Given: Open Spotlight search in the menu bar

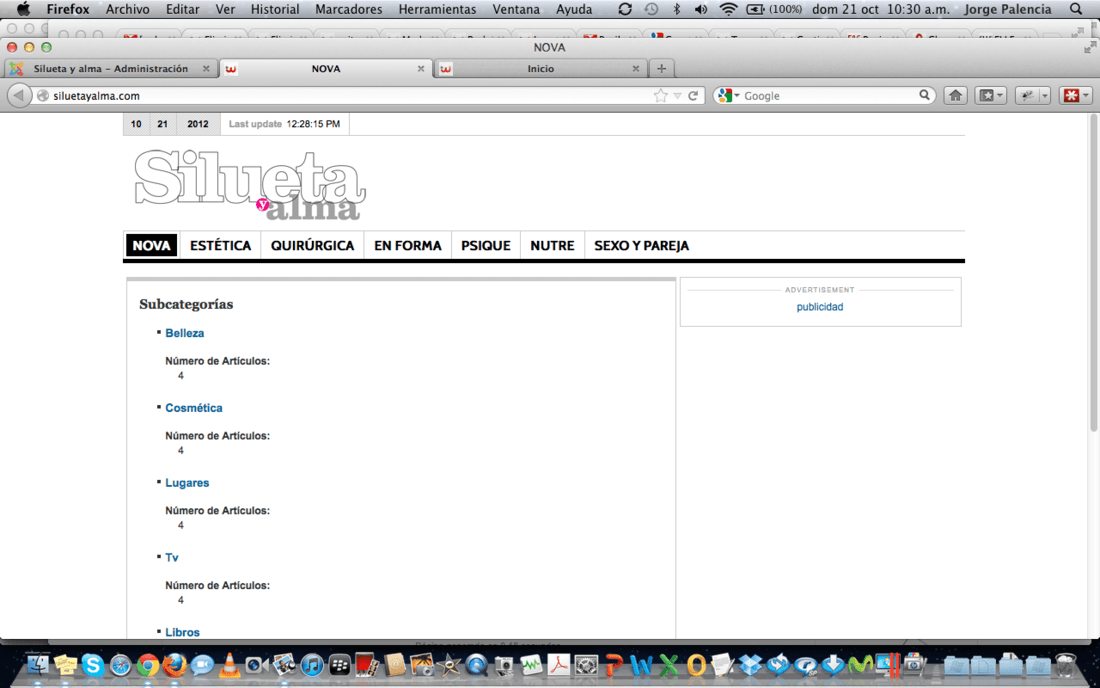Looking at the screenshot, I should (x=1075, y=9).
